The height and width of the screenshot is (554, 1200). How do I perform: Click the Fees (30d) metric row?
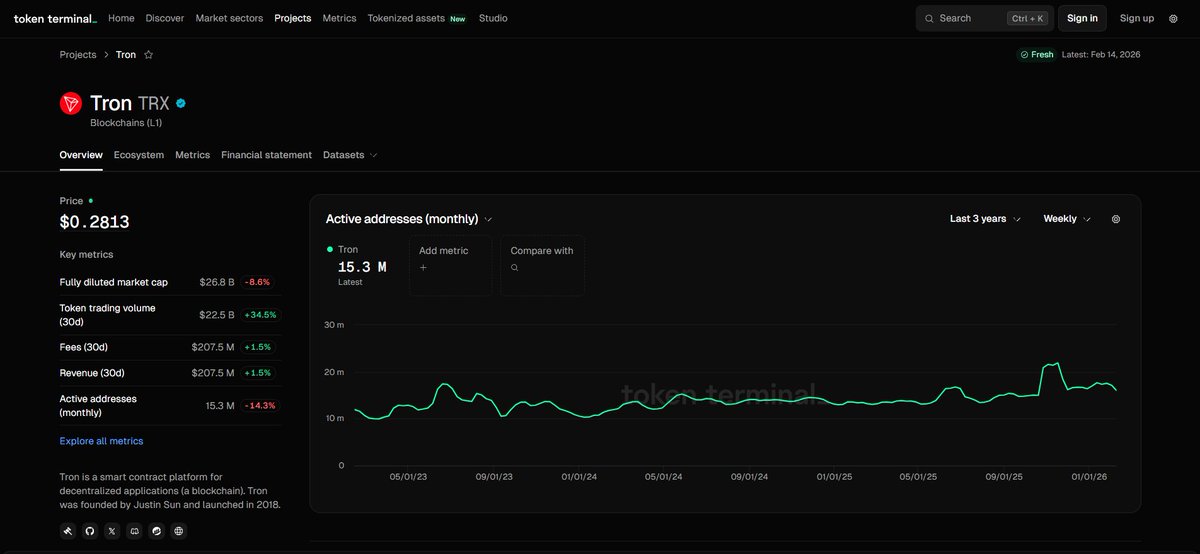[x=170, y=347]
